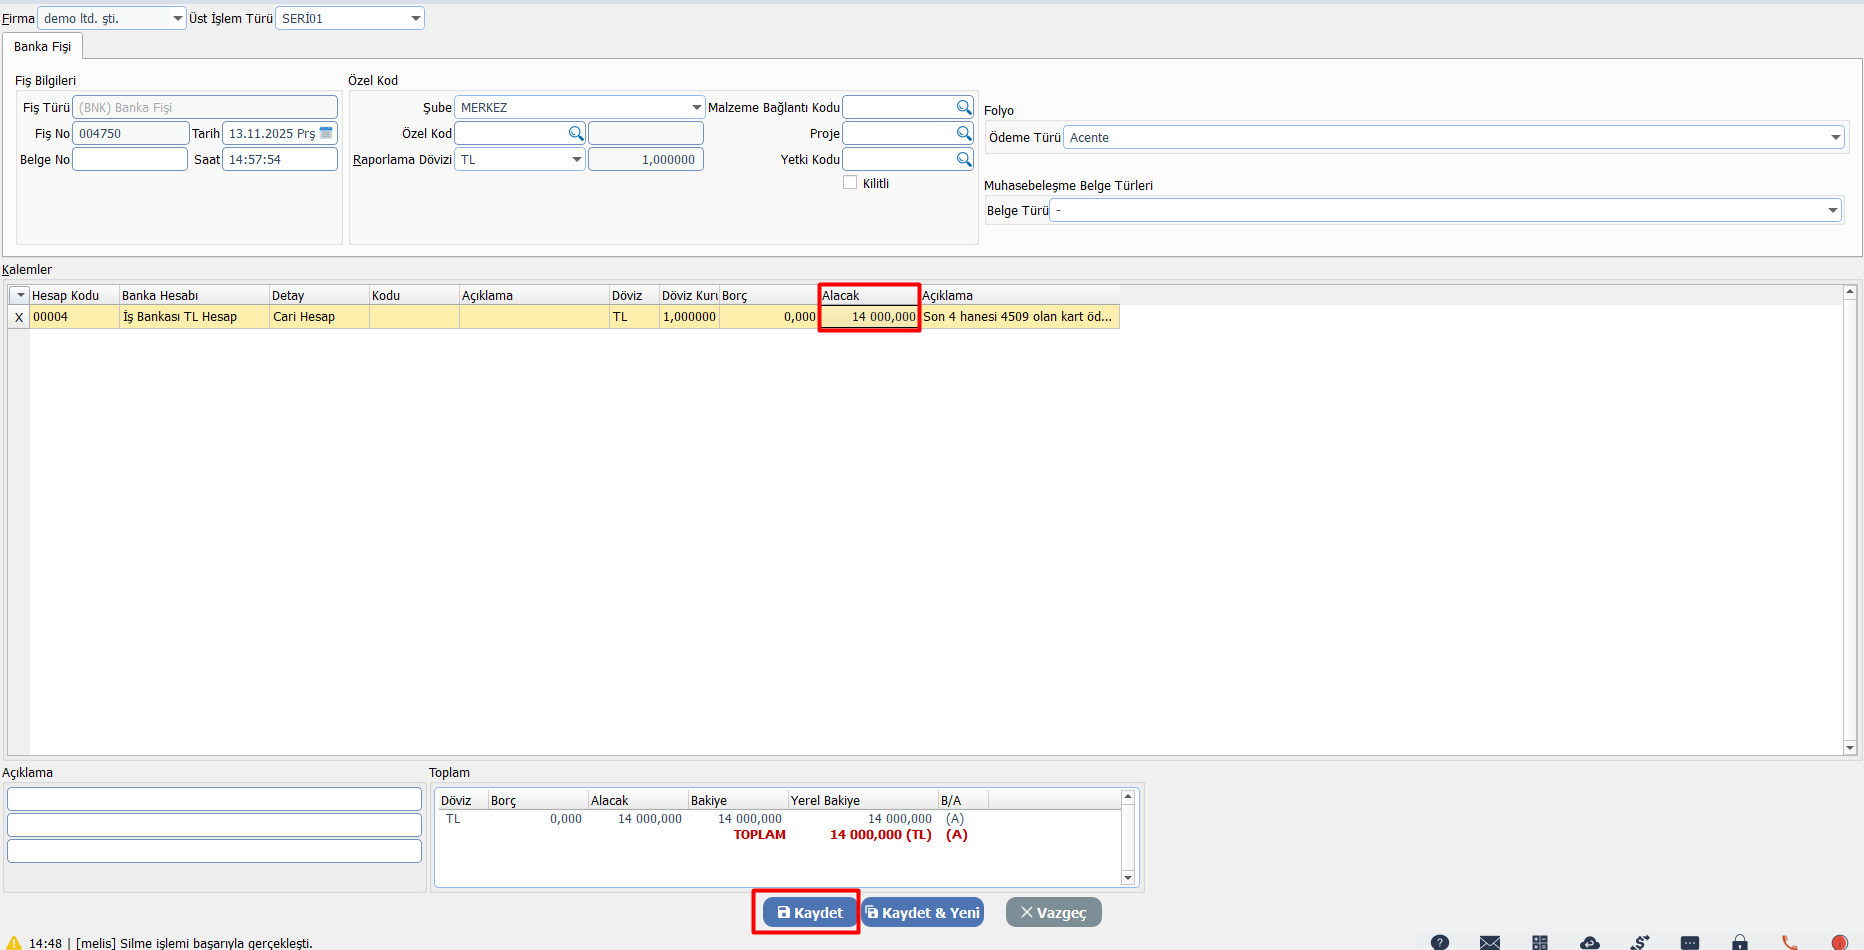Click the Proje lookup magnifier icon
Viewport: 1864px width, 950px height.
(x=964, y=133)
